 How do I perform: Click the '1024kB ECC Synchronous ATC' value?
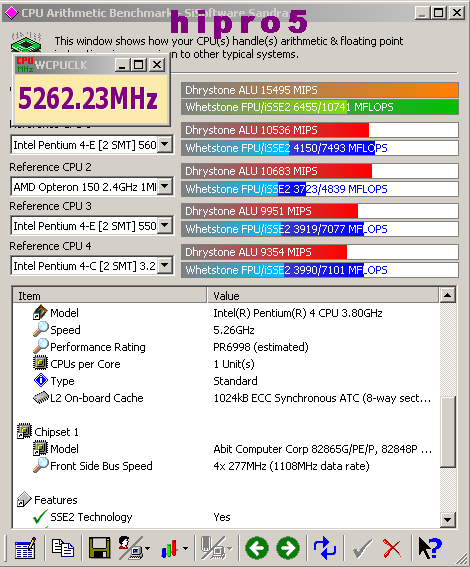tap(322, 398)
